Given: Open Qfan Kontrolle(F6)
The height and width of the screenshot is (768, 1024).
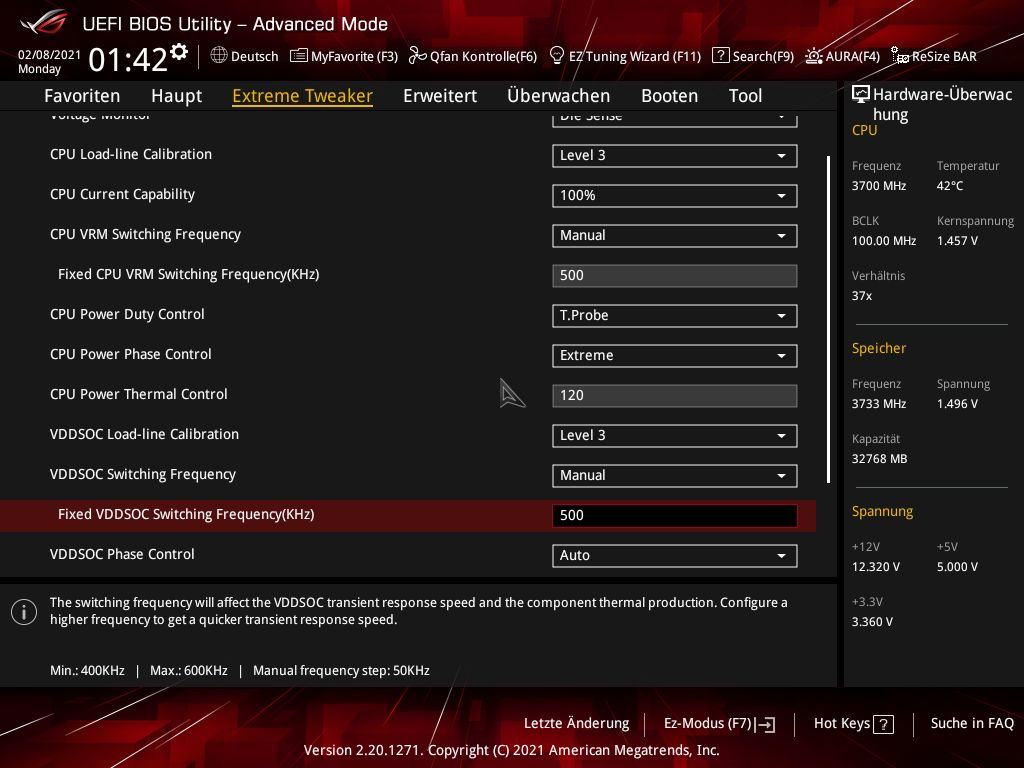Looking at the screenshot, I should pos(473,56).
